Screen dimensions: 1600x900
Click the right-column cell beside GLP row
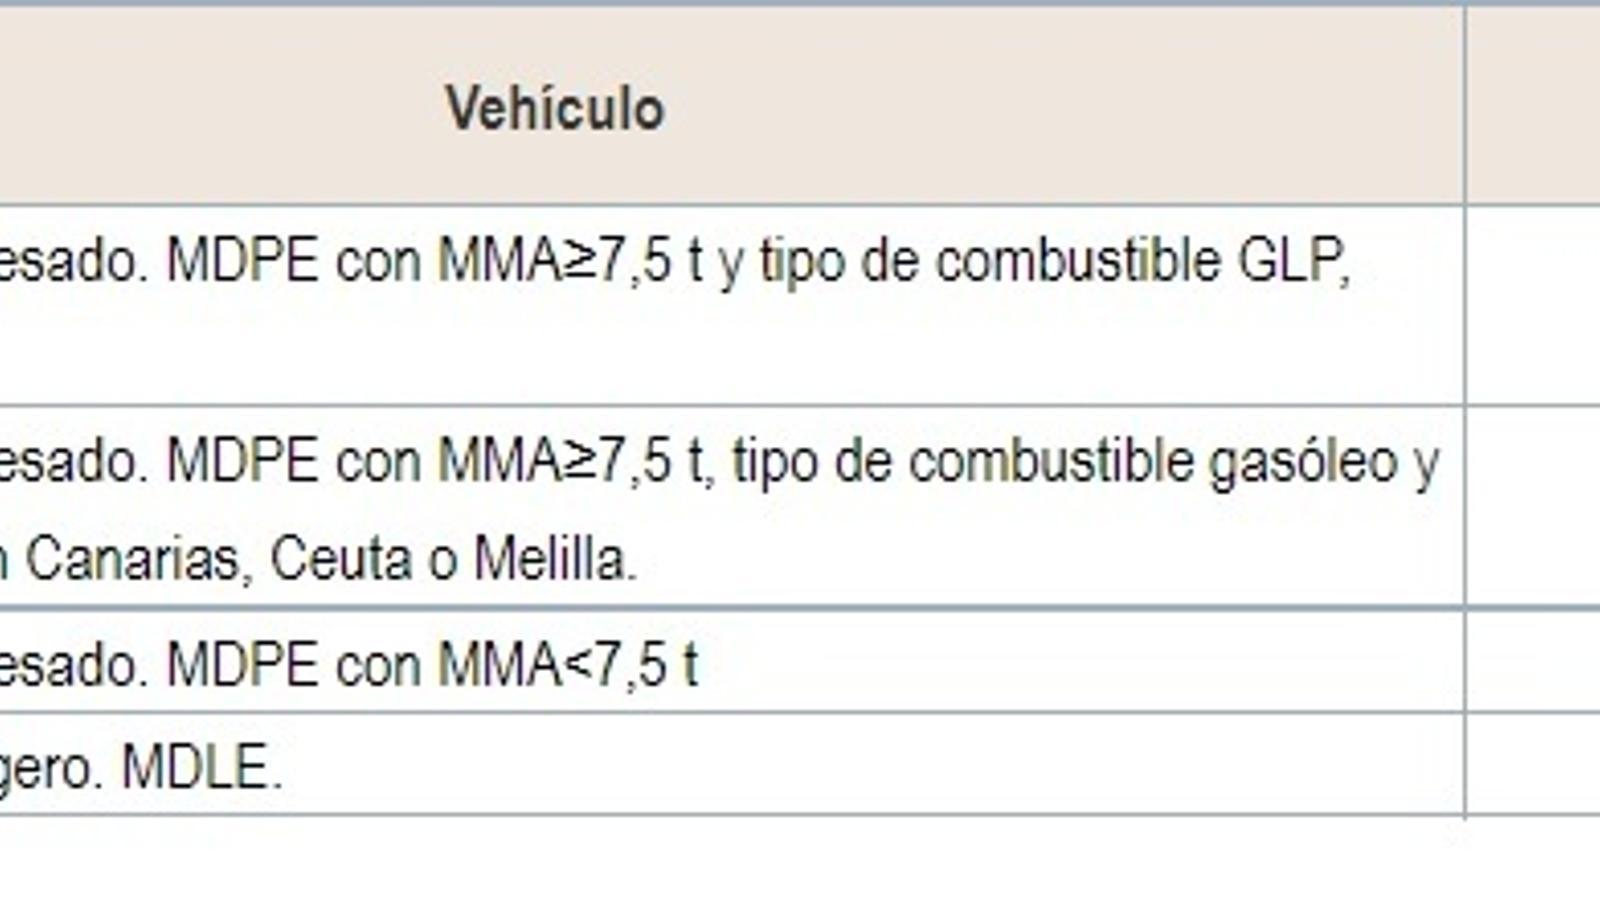coord(1533,306)
